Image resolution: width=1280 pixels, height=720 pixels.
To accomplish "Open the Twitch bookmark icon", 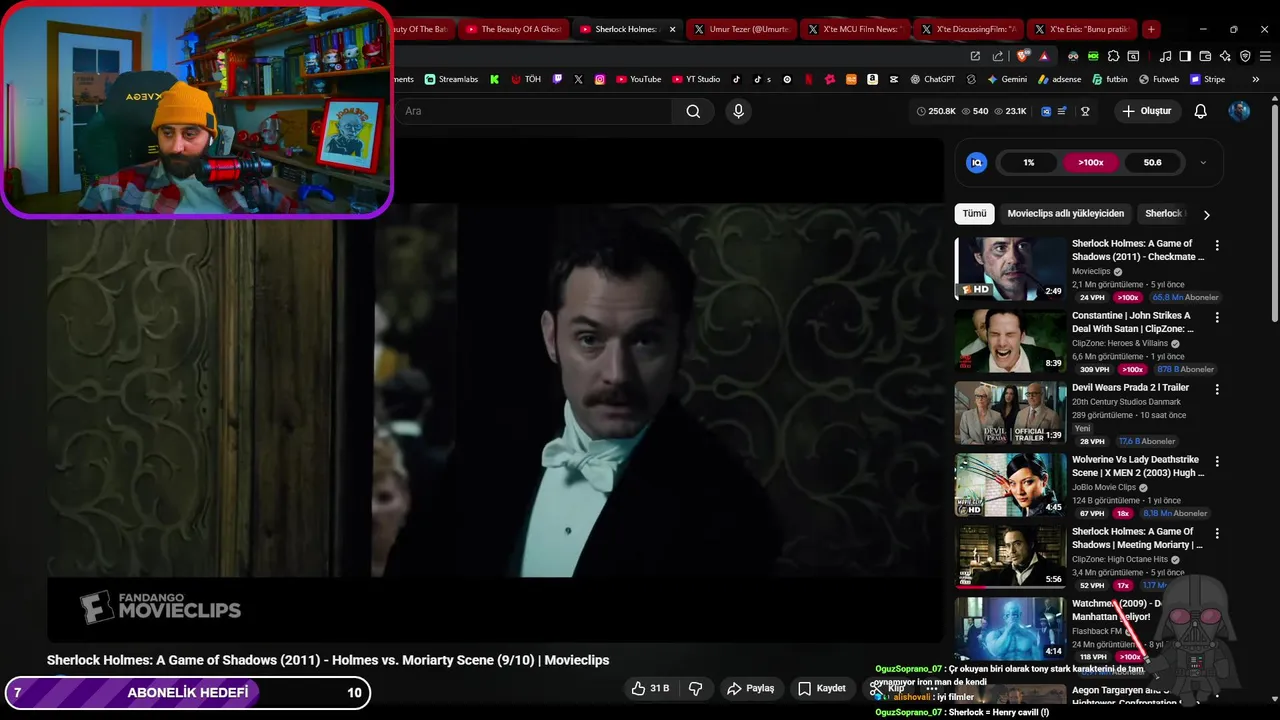I will [x=557, y=79].
